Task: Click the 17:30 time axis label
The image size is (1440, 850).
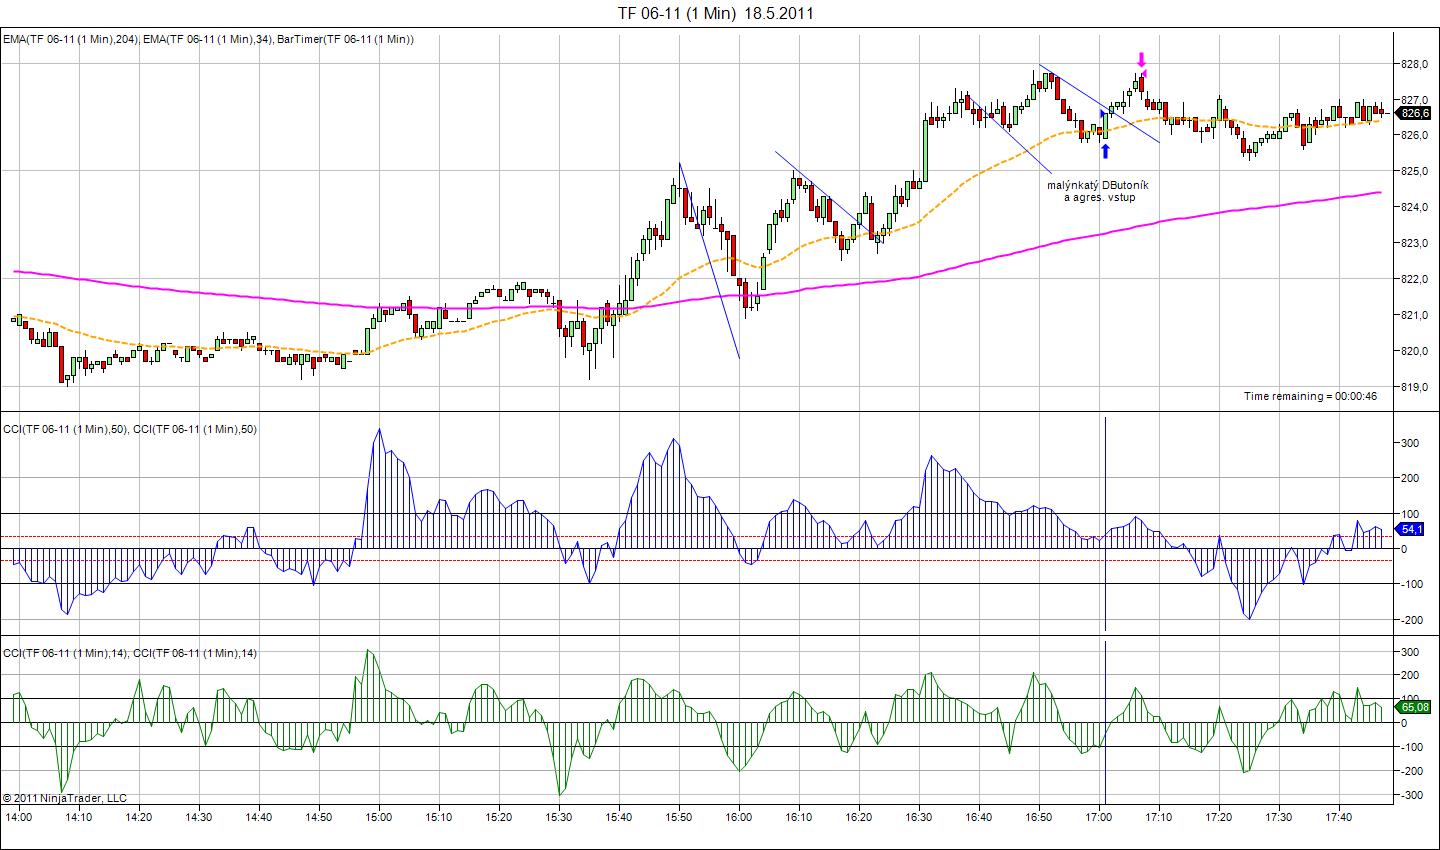Action: [1279, 817]
